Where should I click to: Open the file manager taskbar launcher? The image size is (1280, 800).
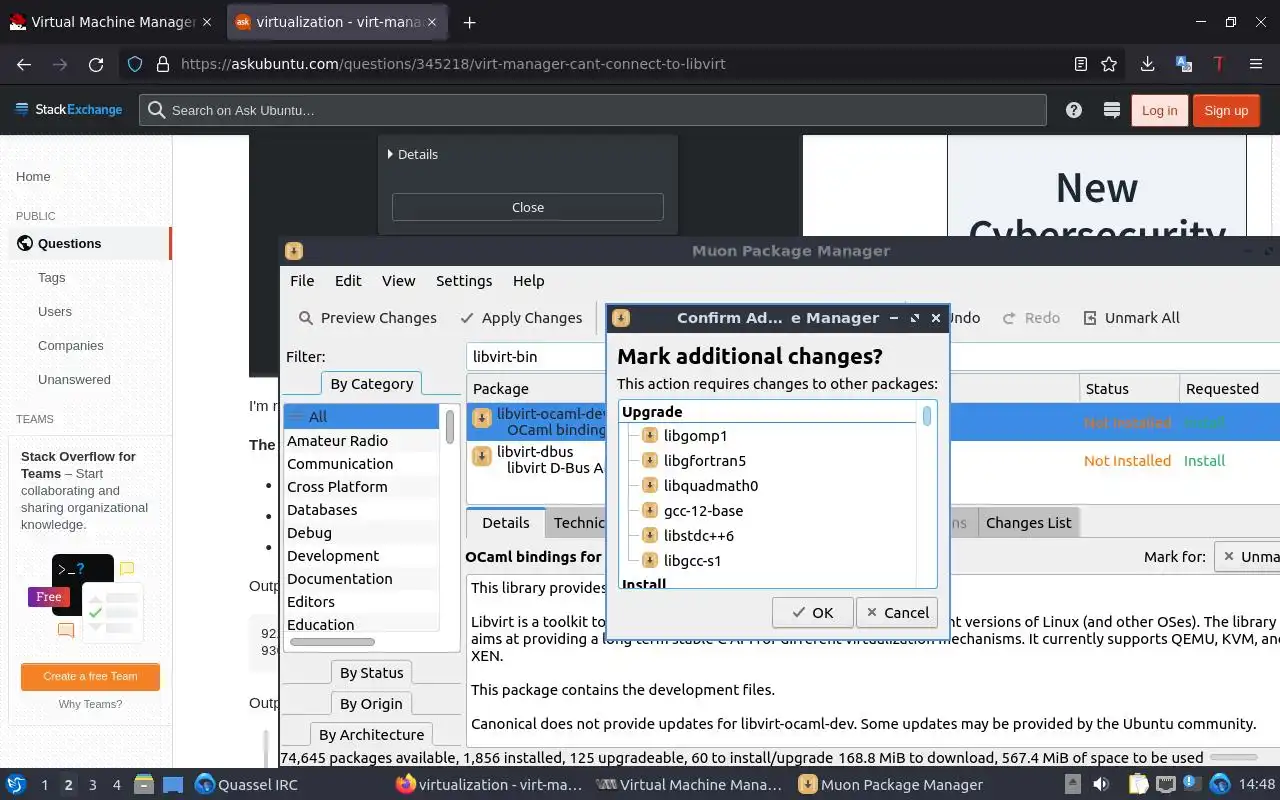point(143,785)
